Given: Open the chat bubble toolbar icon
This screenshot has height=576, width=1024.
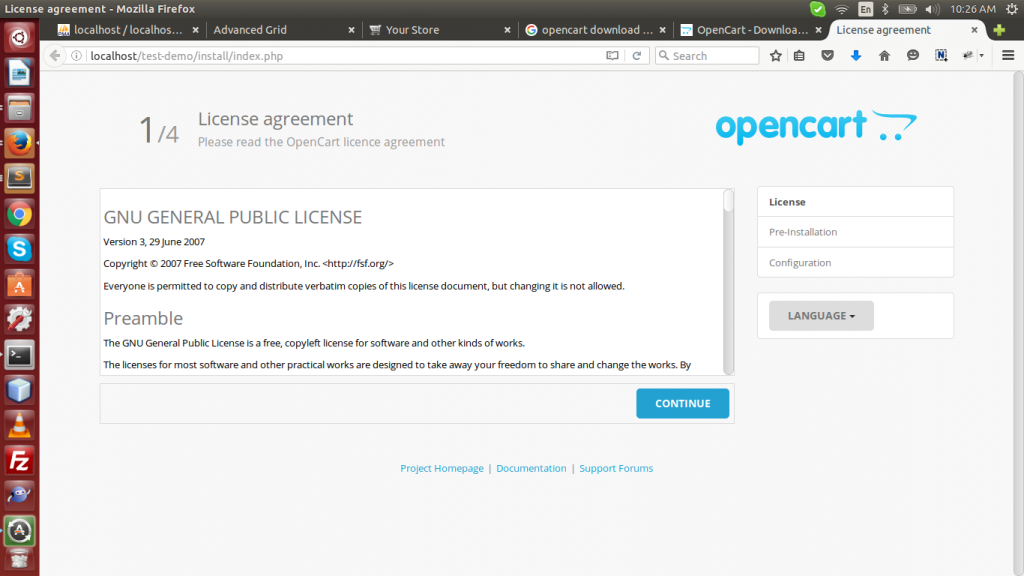Looking at the screenshot, I should [x=912, y=56].
